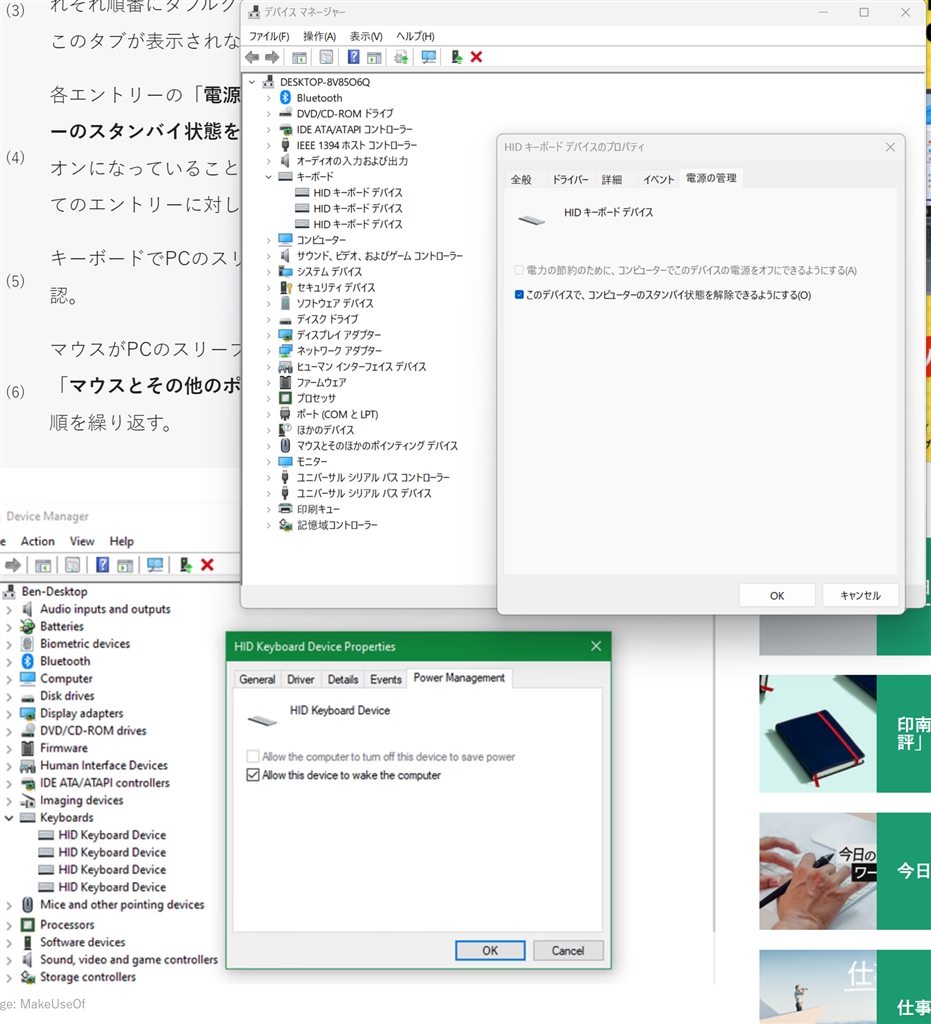
Task: Click キャンセル button
Action: 860,596
